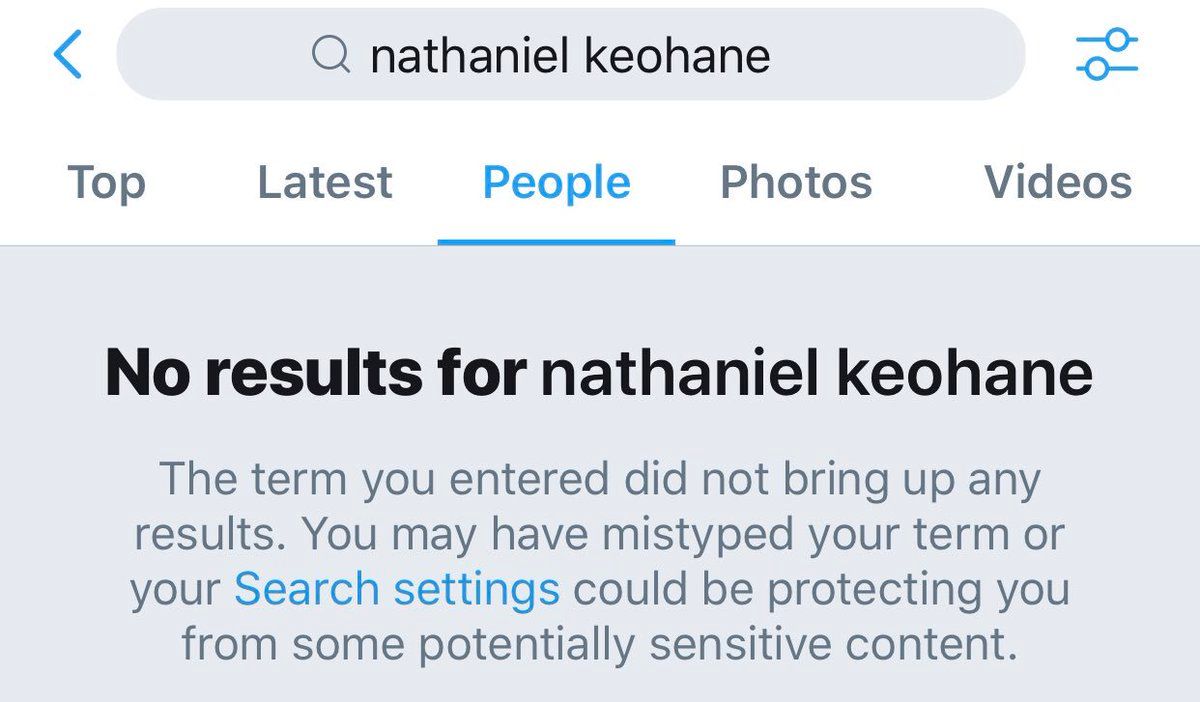Select the People tab
1200x702 pixels.
pyautogui.click(x=556, y=183)
